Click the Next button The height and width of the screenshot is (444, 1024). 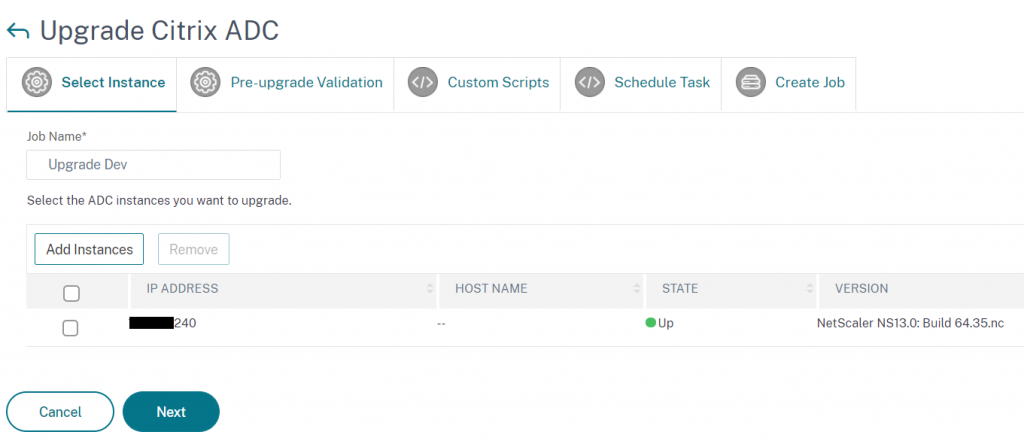171,412
